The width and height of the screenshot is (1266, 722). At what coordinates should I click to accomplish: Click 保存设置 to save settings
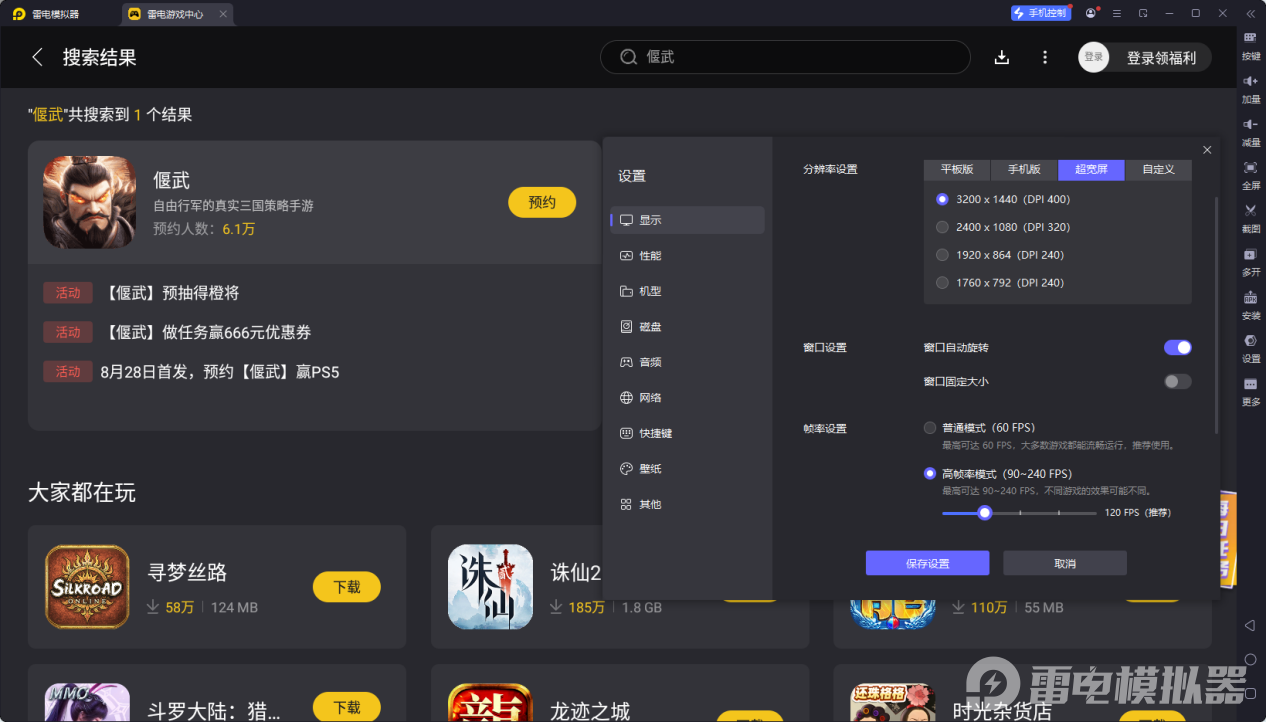(x=927, y=563)
